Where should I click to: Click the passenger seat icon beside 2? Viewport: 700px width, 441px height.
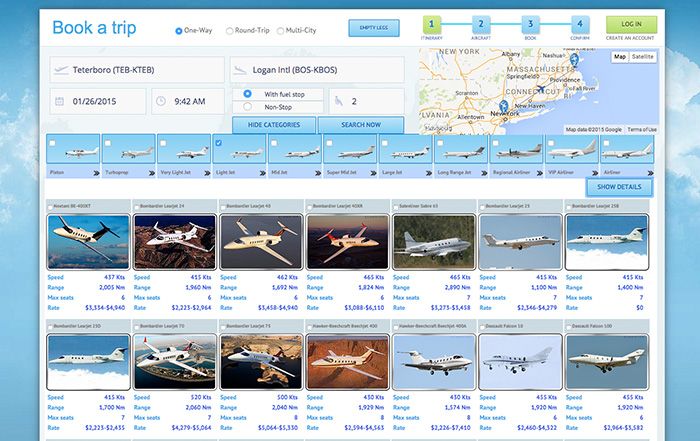click(x=338, y=101)
